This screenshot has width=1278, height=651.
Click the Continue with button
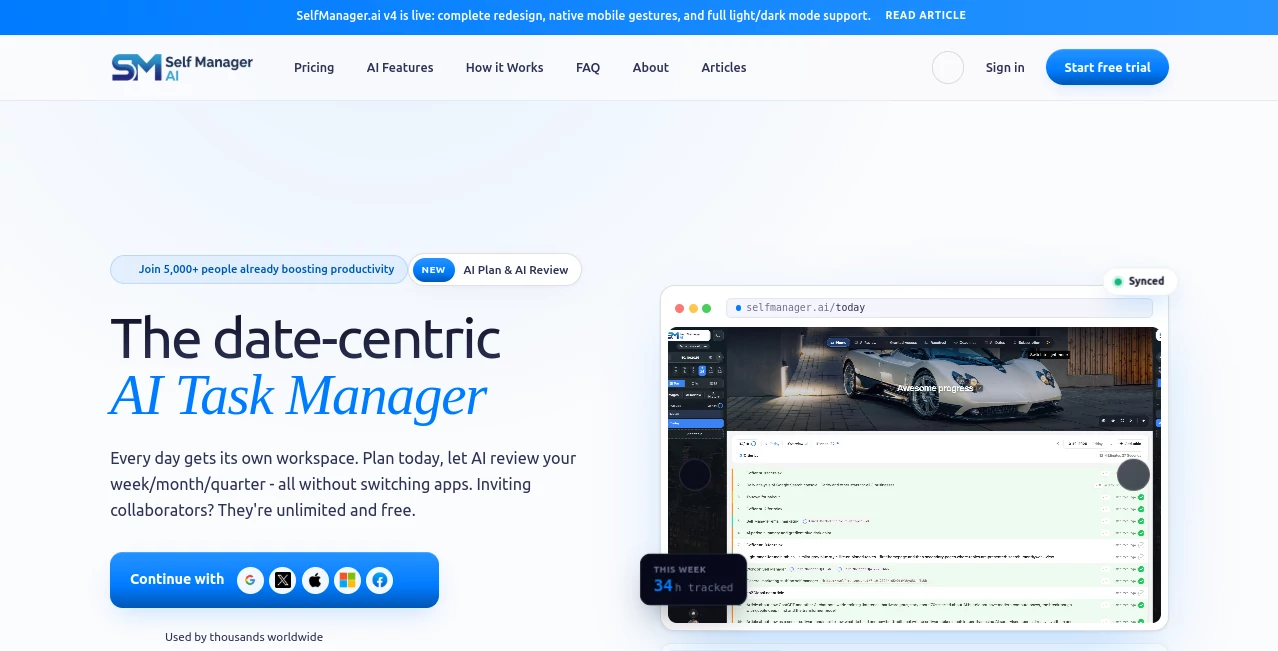click(274, 580)
